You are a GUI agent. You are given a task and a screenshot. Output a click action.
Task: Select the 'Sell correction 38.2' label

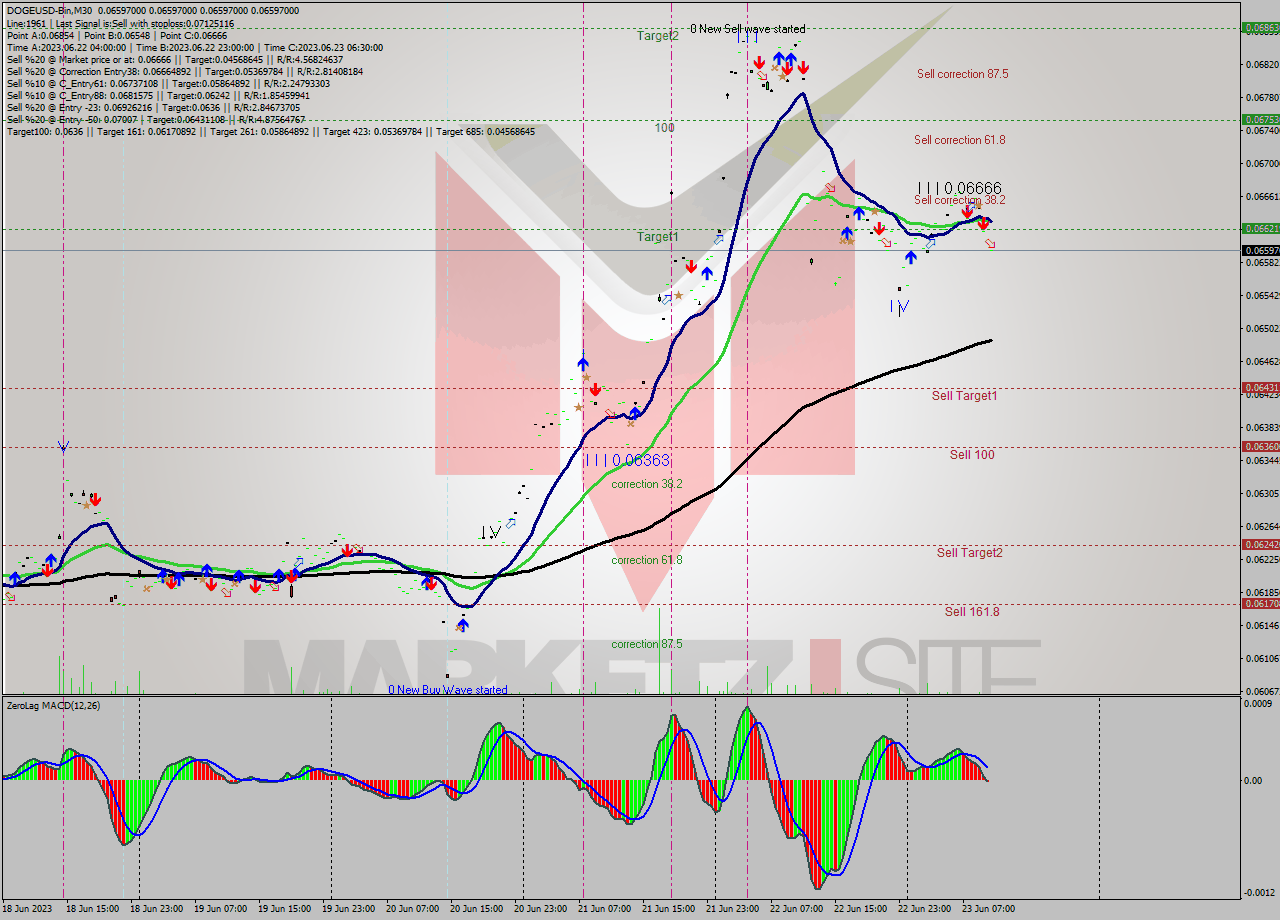(960, 200)
